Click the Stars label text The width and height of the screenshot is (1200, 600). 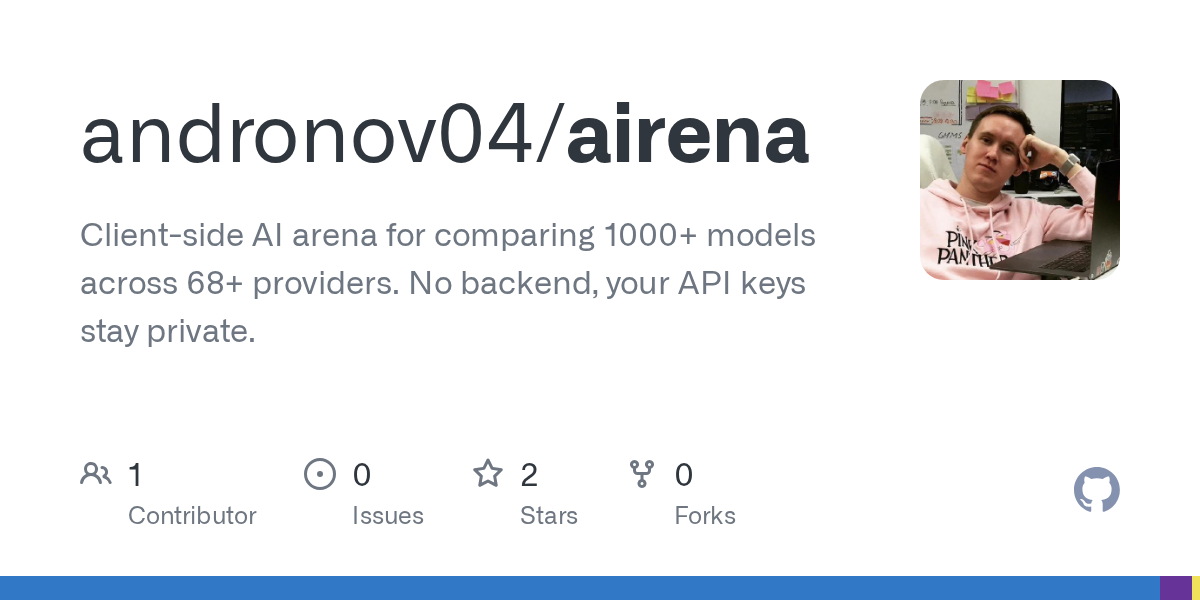coord(549,516)
